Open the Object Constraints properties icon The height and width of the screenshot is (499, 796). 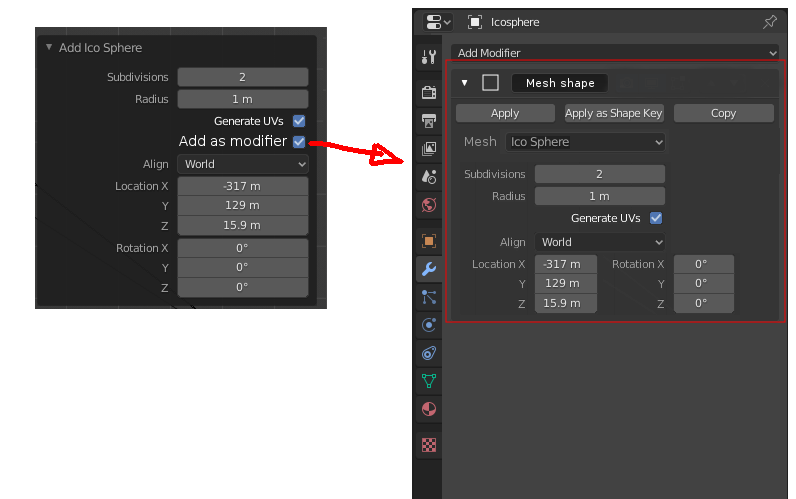click(x=429, y=353)
